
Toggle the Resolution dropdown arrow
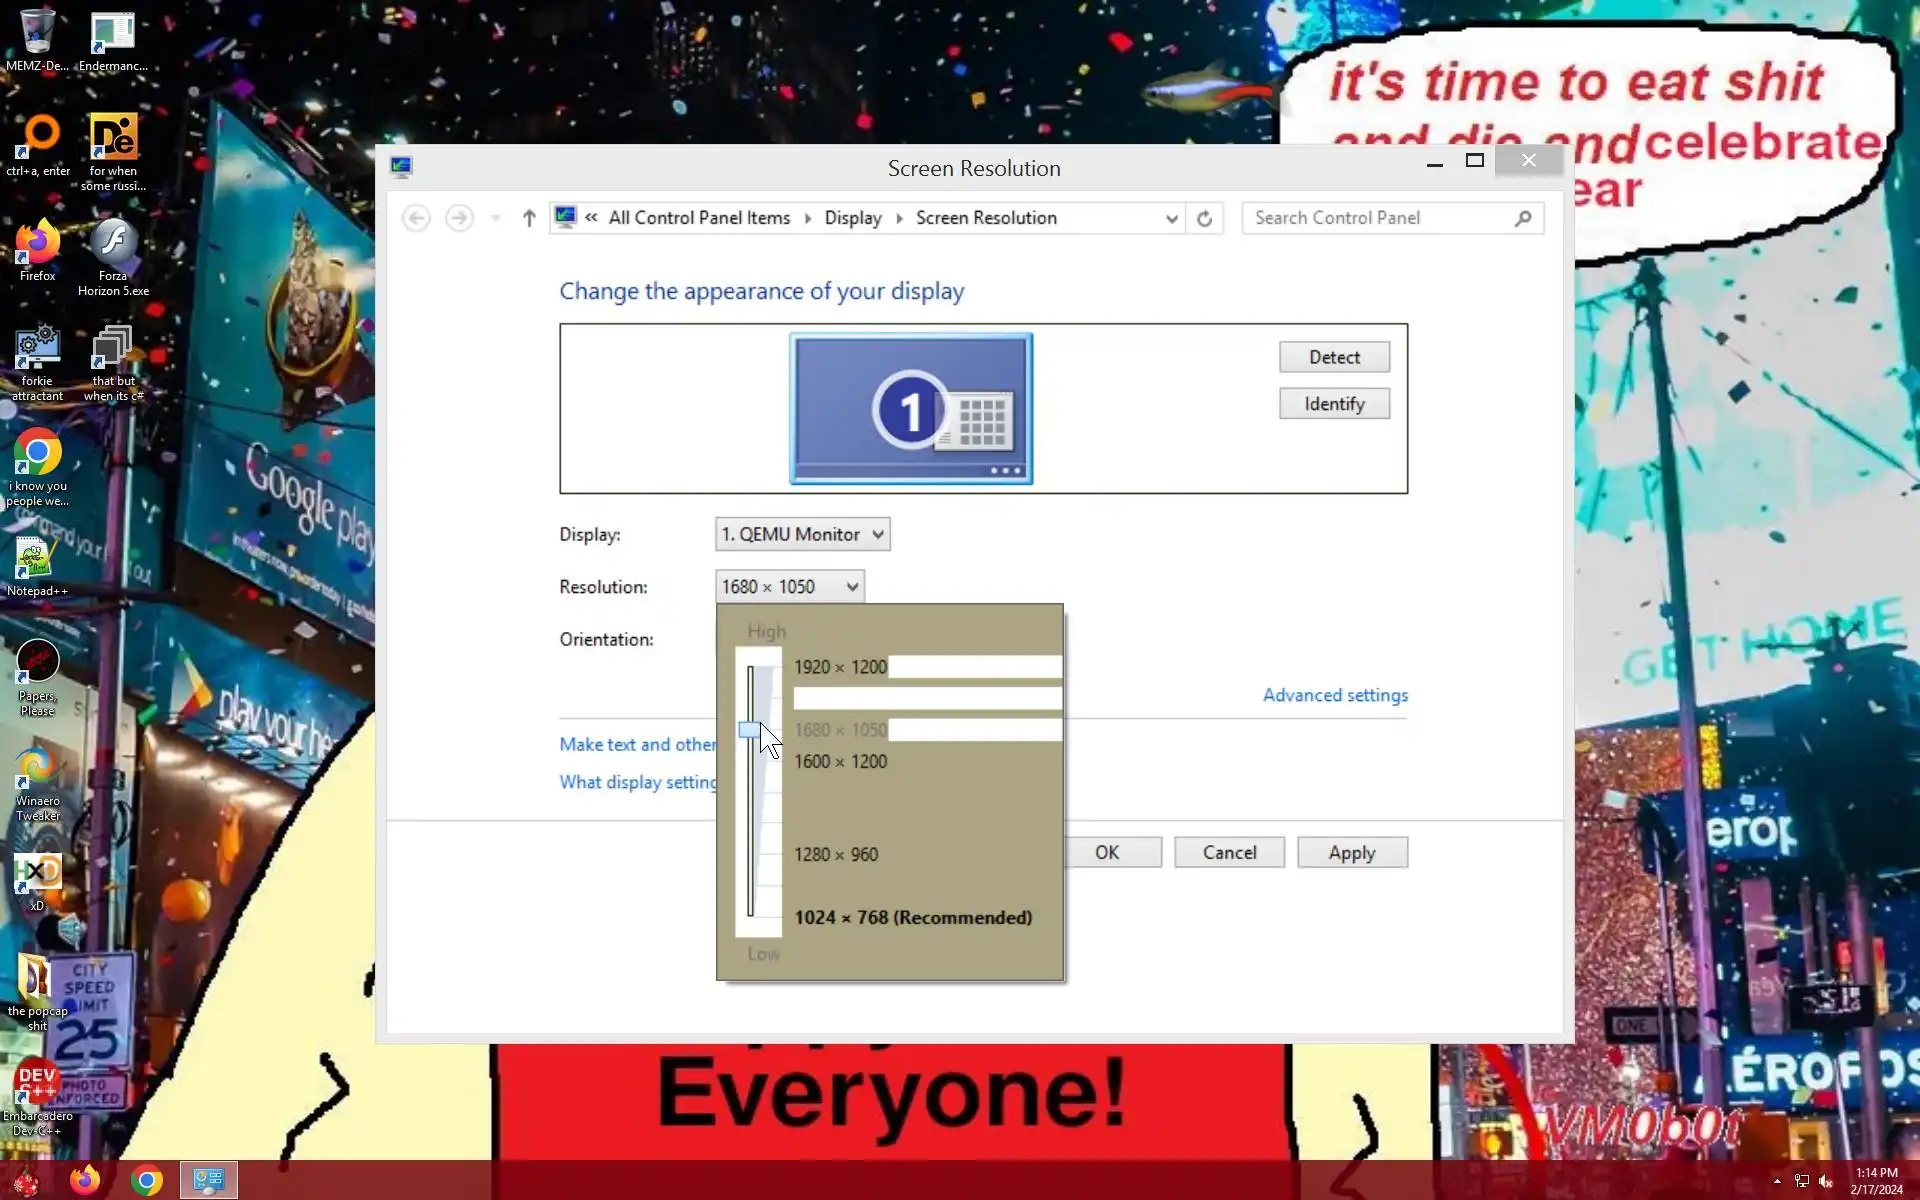852,587
